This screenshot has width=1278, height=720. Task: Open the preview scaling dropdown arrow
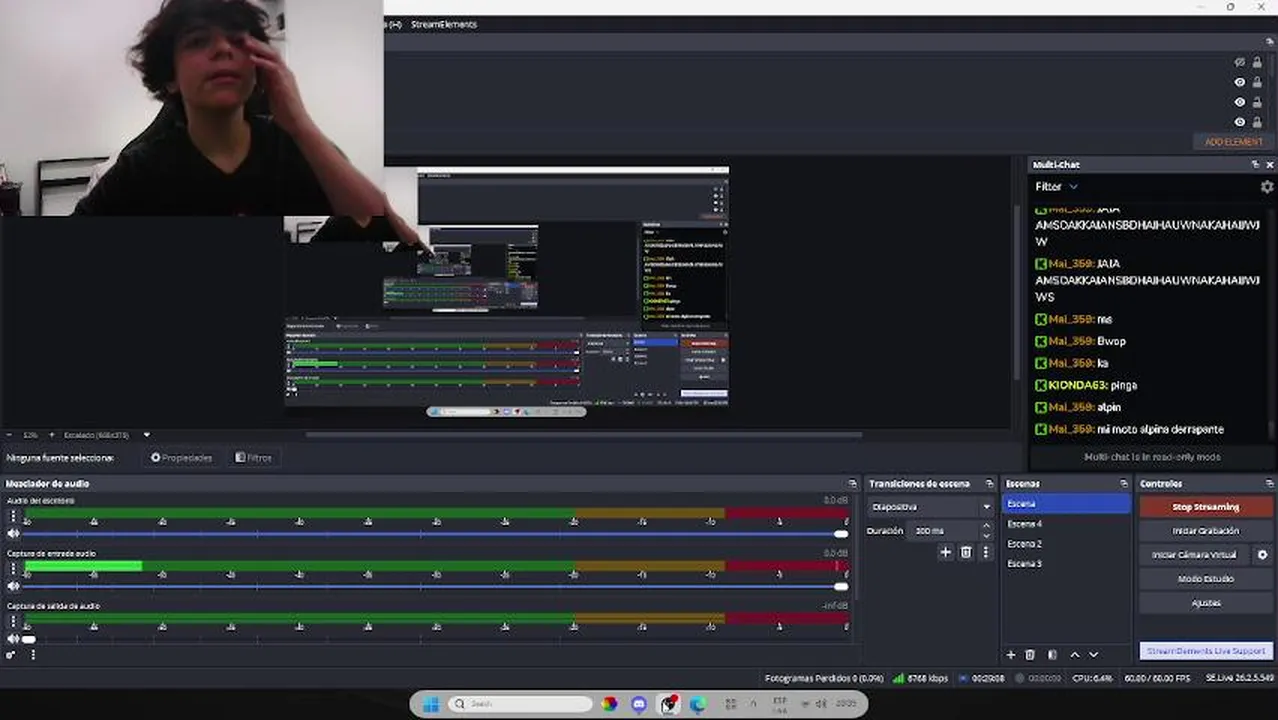coord(147,435)
